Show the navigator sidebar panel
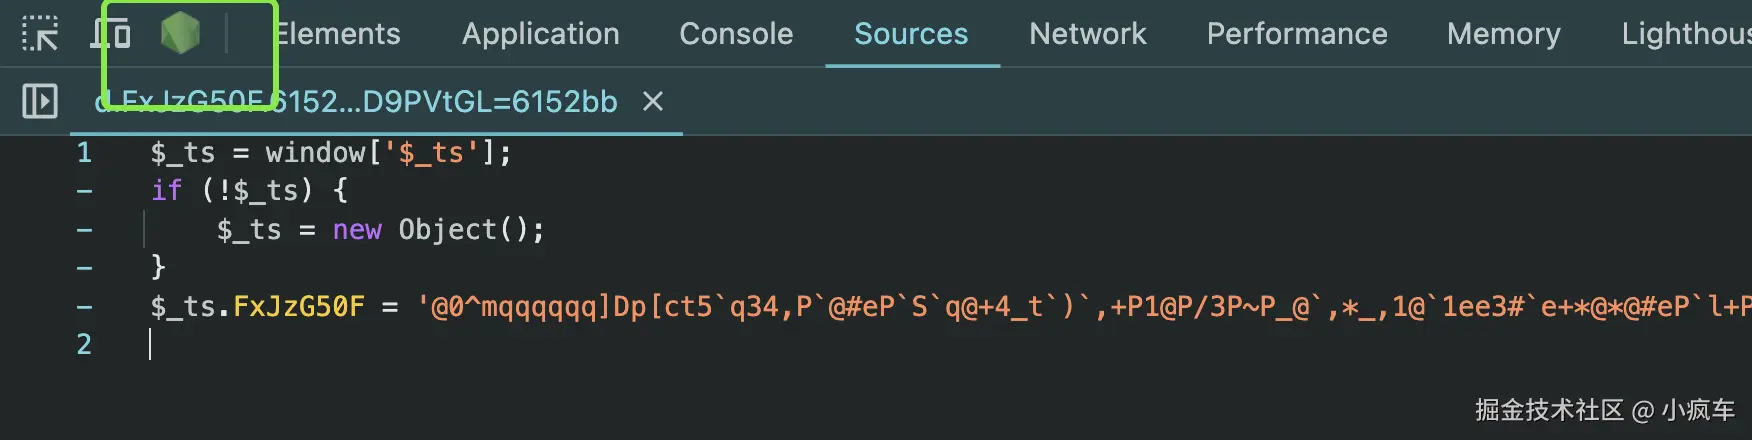Screen dimensions: 1752x440 [40, 101]
